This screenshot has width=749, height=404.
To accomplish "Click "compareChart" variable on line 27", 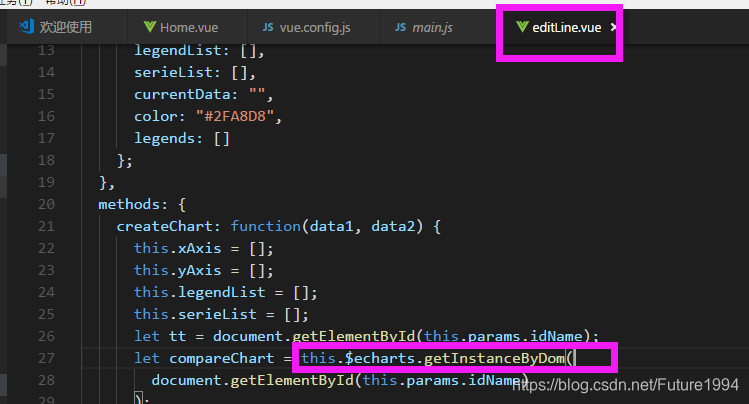I will (222, 358).
